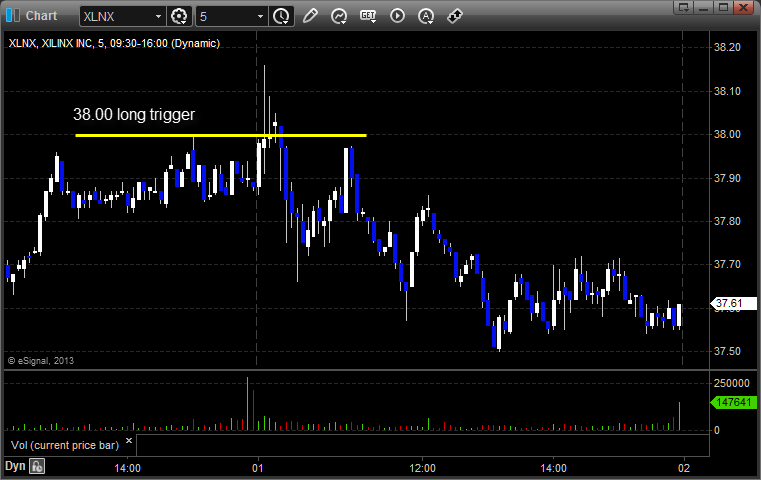The image size is (761, 480).
Task: Click the tallest green volume bar
Action: pos(248,404)
